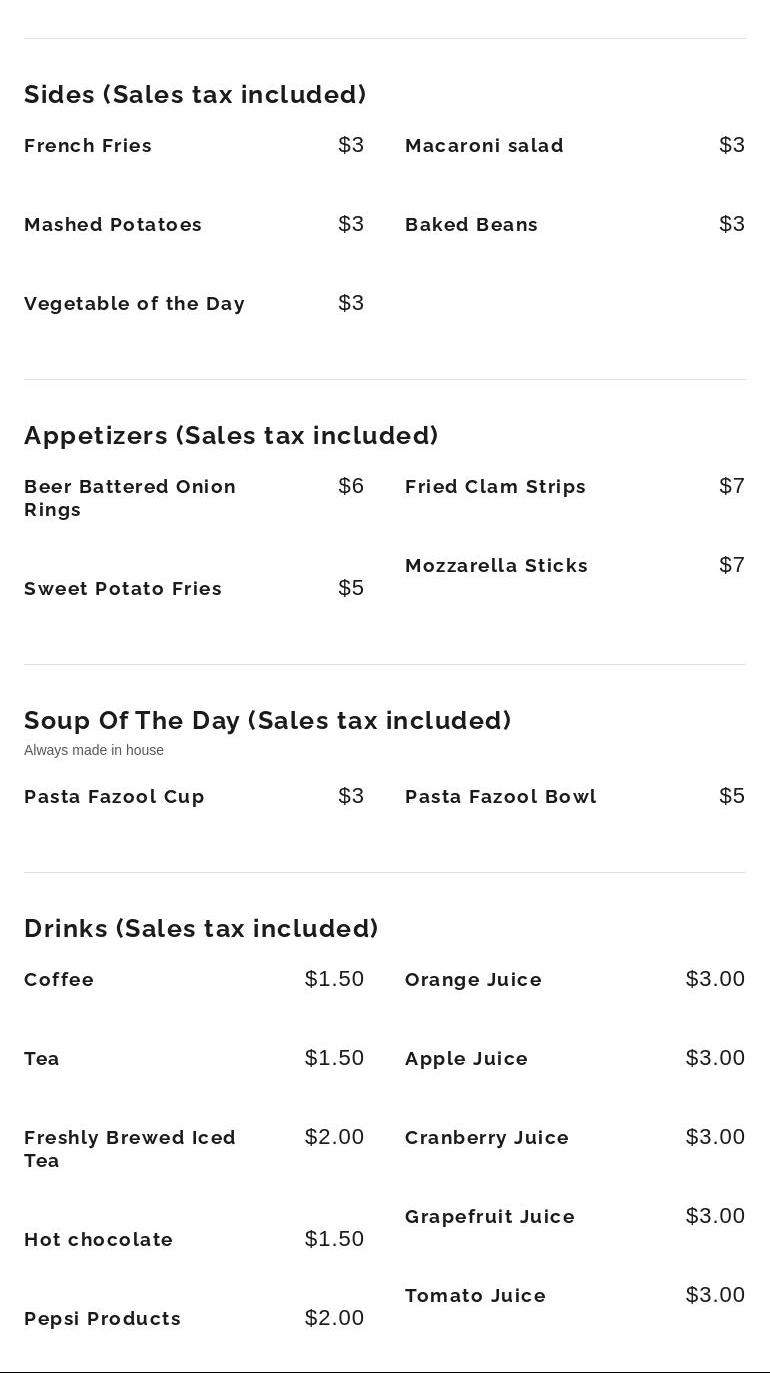The image size is (770, 1373).
Task: Select the Pepsi Products item
Action: click(x=102, y=1319)
